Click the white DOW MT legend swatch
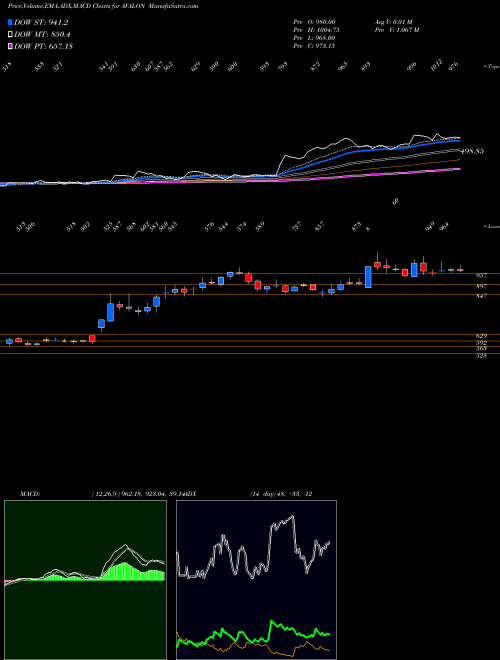Image resolution: width=500 pixels, height=660 pixels. 11,34
